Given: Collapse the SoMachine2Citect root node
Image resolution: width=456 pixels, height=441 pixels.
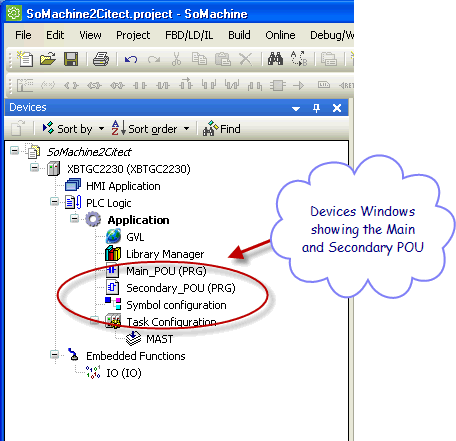Looking at the screenshot, I should tap(14, 151).
